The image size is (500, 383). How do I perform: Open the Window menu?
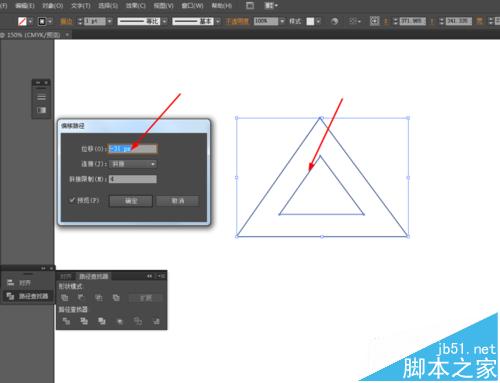tap(192, 6)
